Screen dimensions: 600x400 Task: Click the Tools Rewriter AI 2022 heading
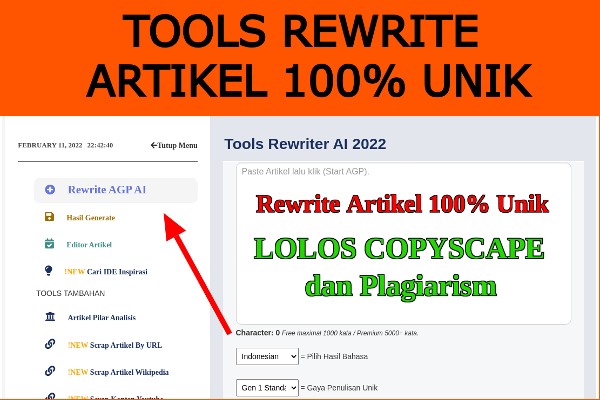305,144
